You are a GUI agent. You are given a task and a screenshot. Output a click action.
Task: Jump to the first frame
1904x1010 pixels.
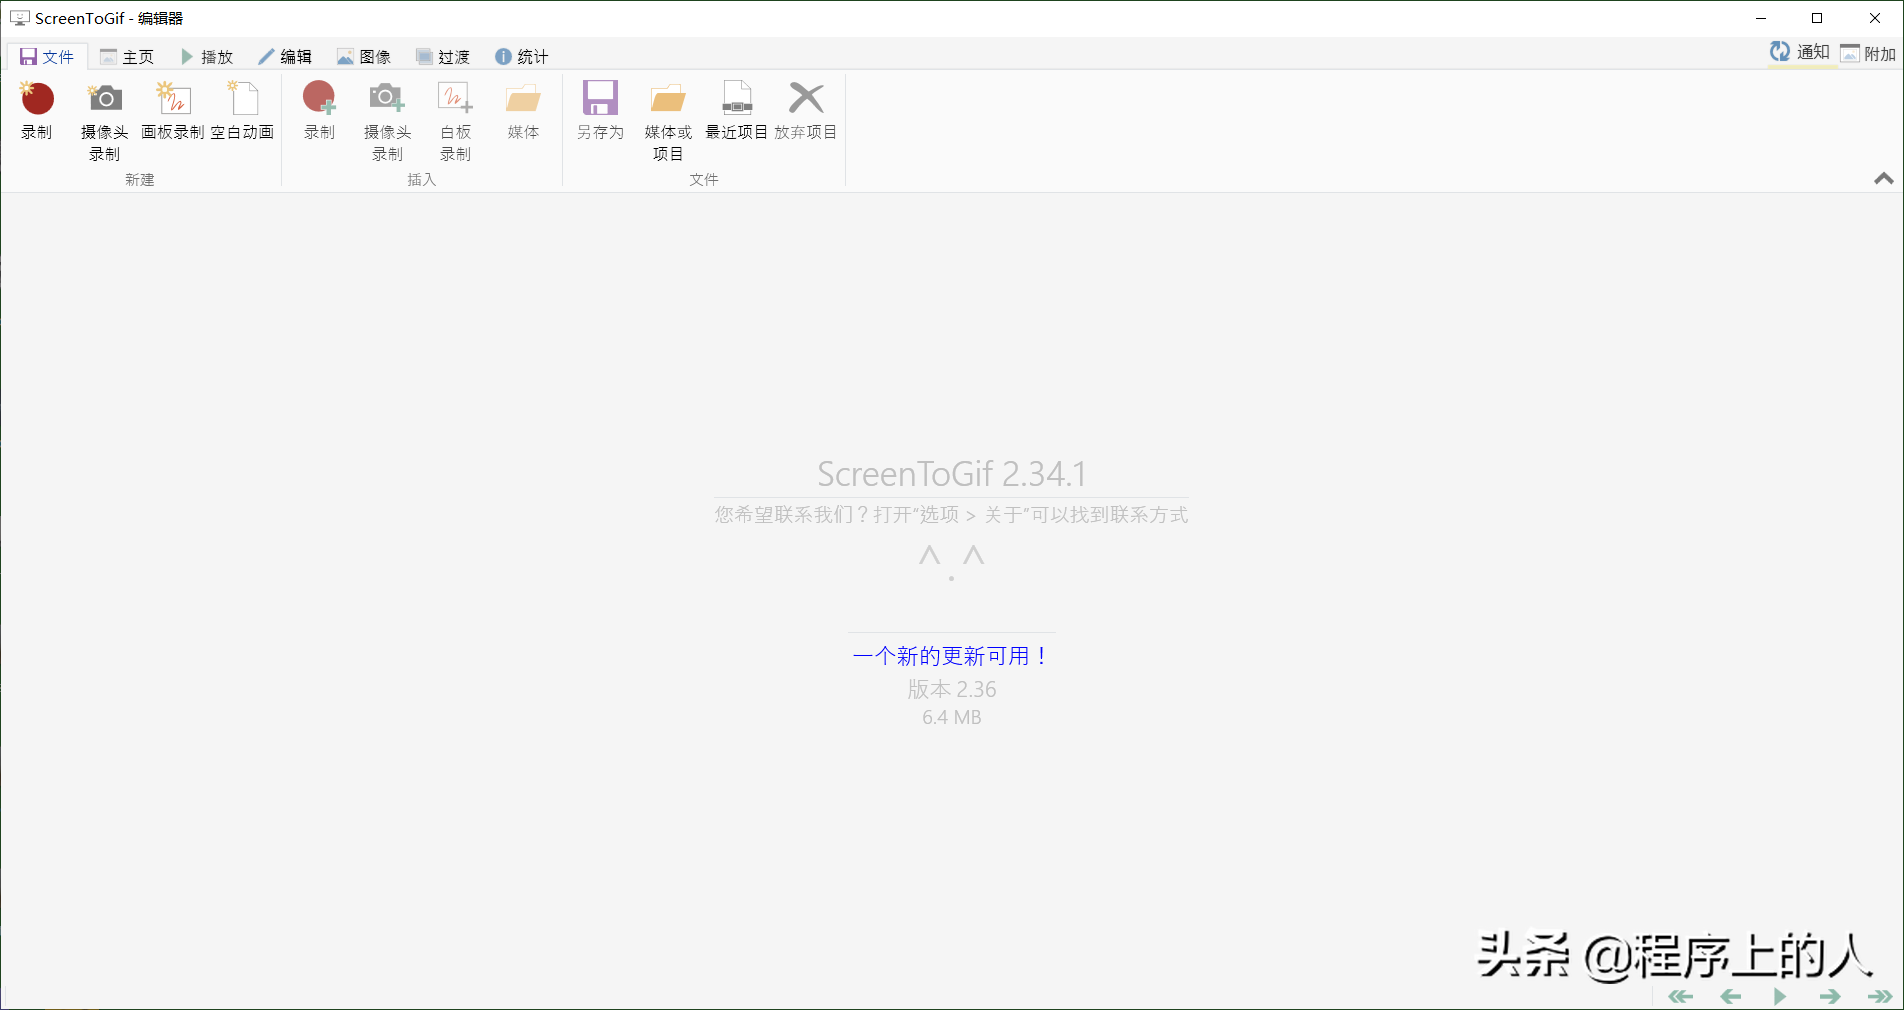(x=1681, y=996)
